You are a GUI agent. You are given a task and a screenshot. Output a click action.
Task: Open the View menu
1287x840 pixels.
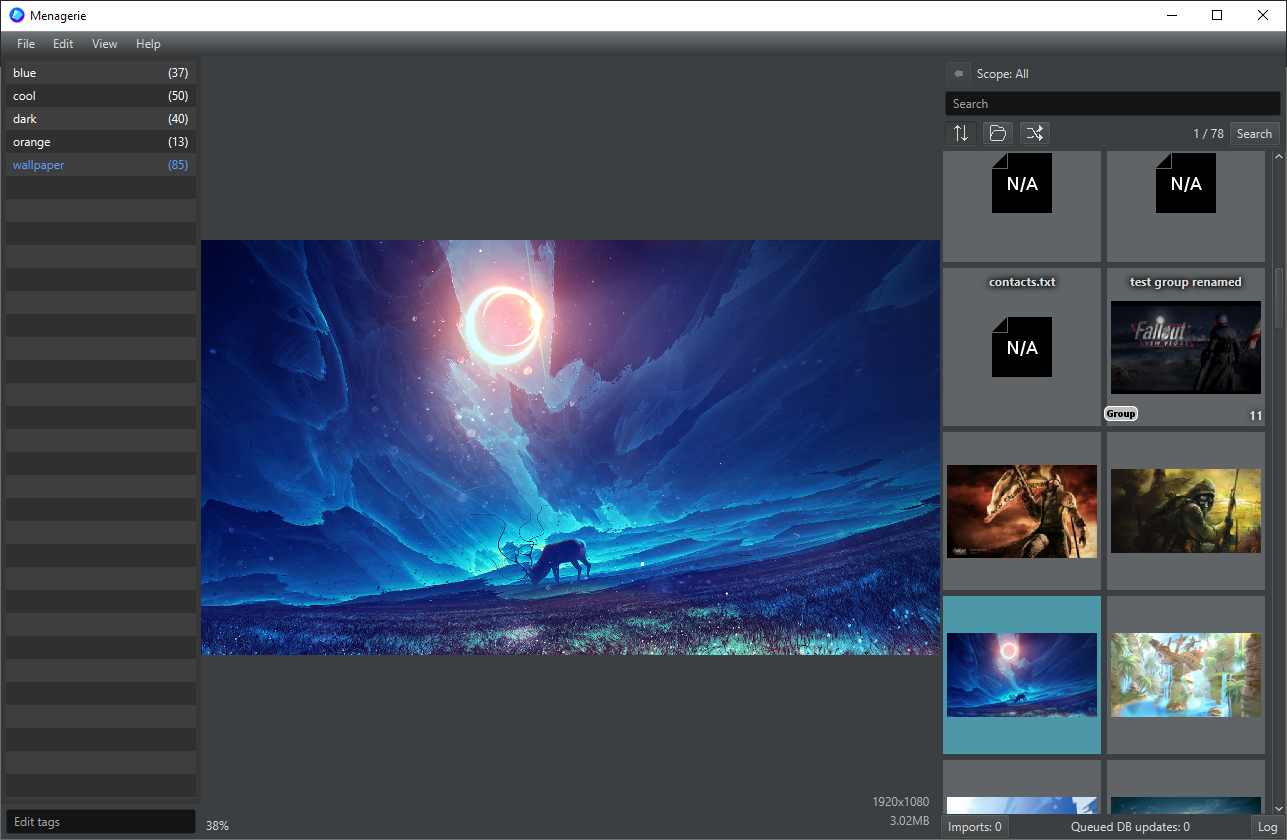click(x=105, y=44)
